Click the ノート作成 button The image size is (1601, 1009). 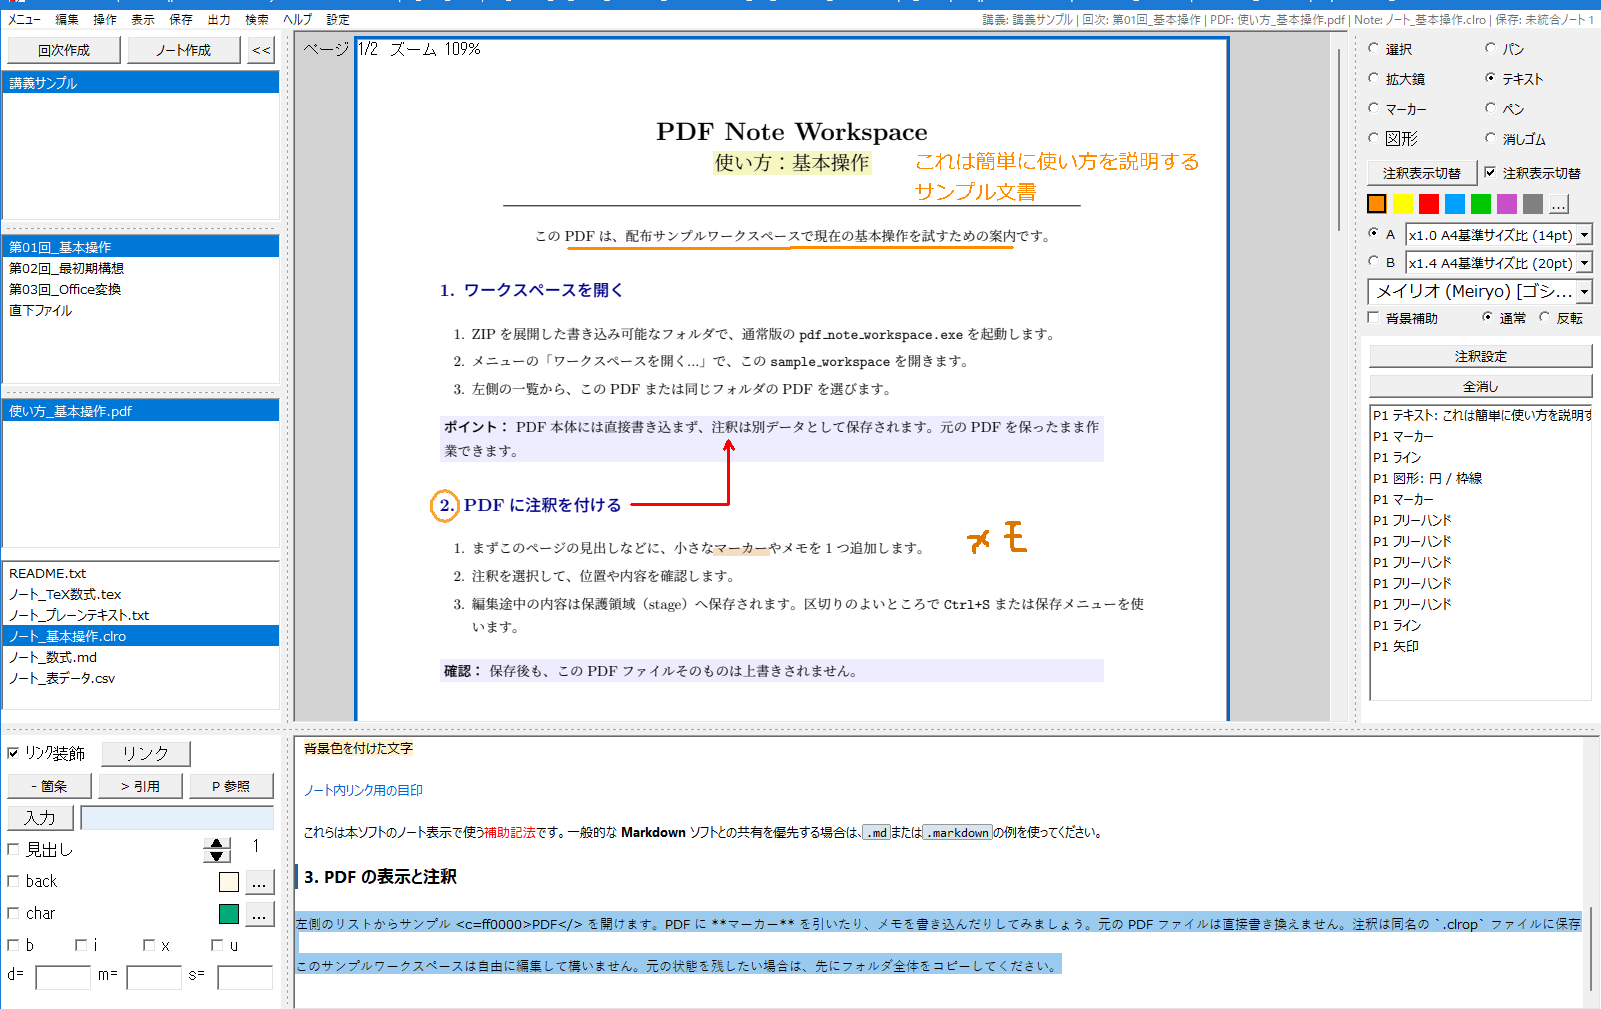(x=183, y=50)
